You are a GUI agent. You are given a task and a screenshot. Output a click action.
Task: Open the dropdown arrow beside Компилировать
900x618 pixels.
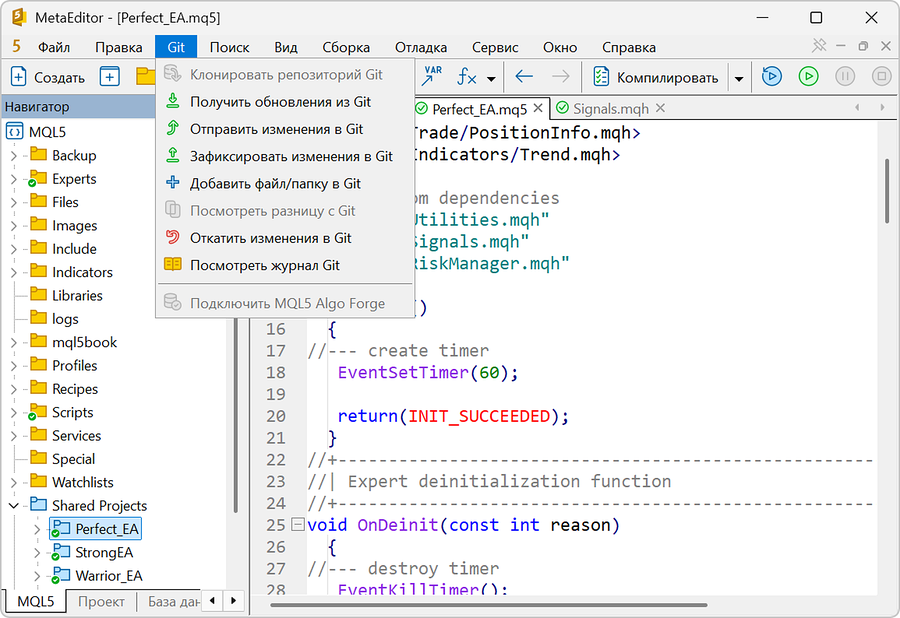(739, 79)
